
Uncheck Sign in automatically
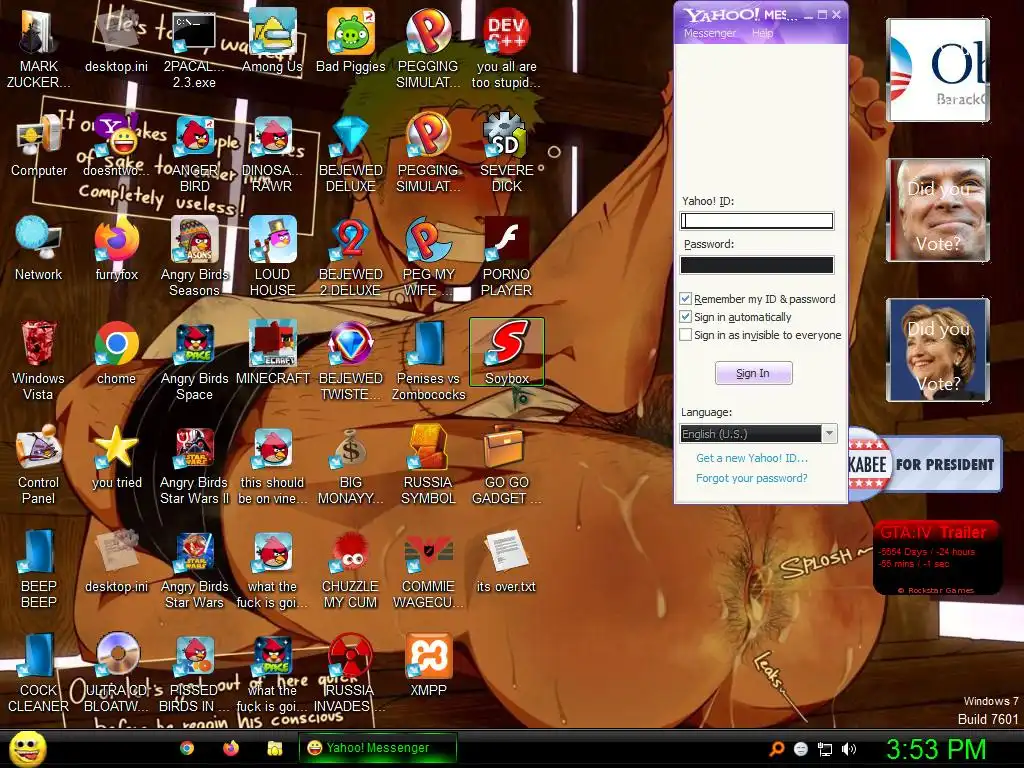(x=685, y=317)
